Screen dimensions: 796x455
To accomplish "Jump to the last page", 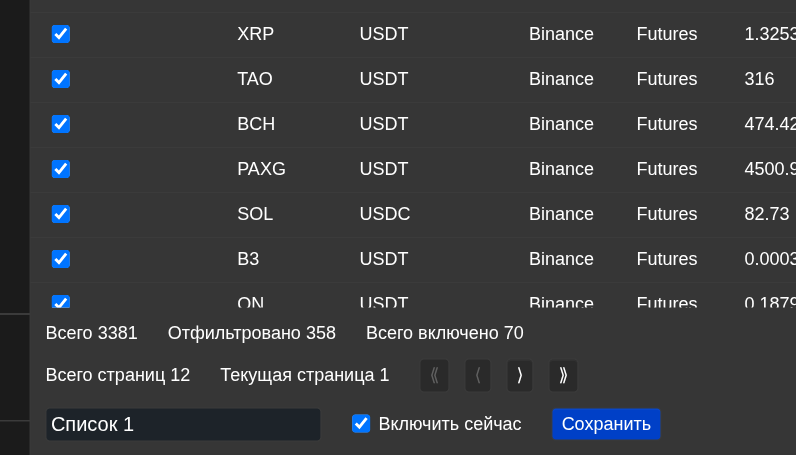I will 563,376.
